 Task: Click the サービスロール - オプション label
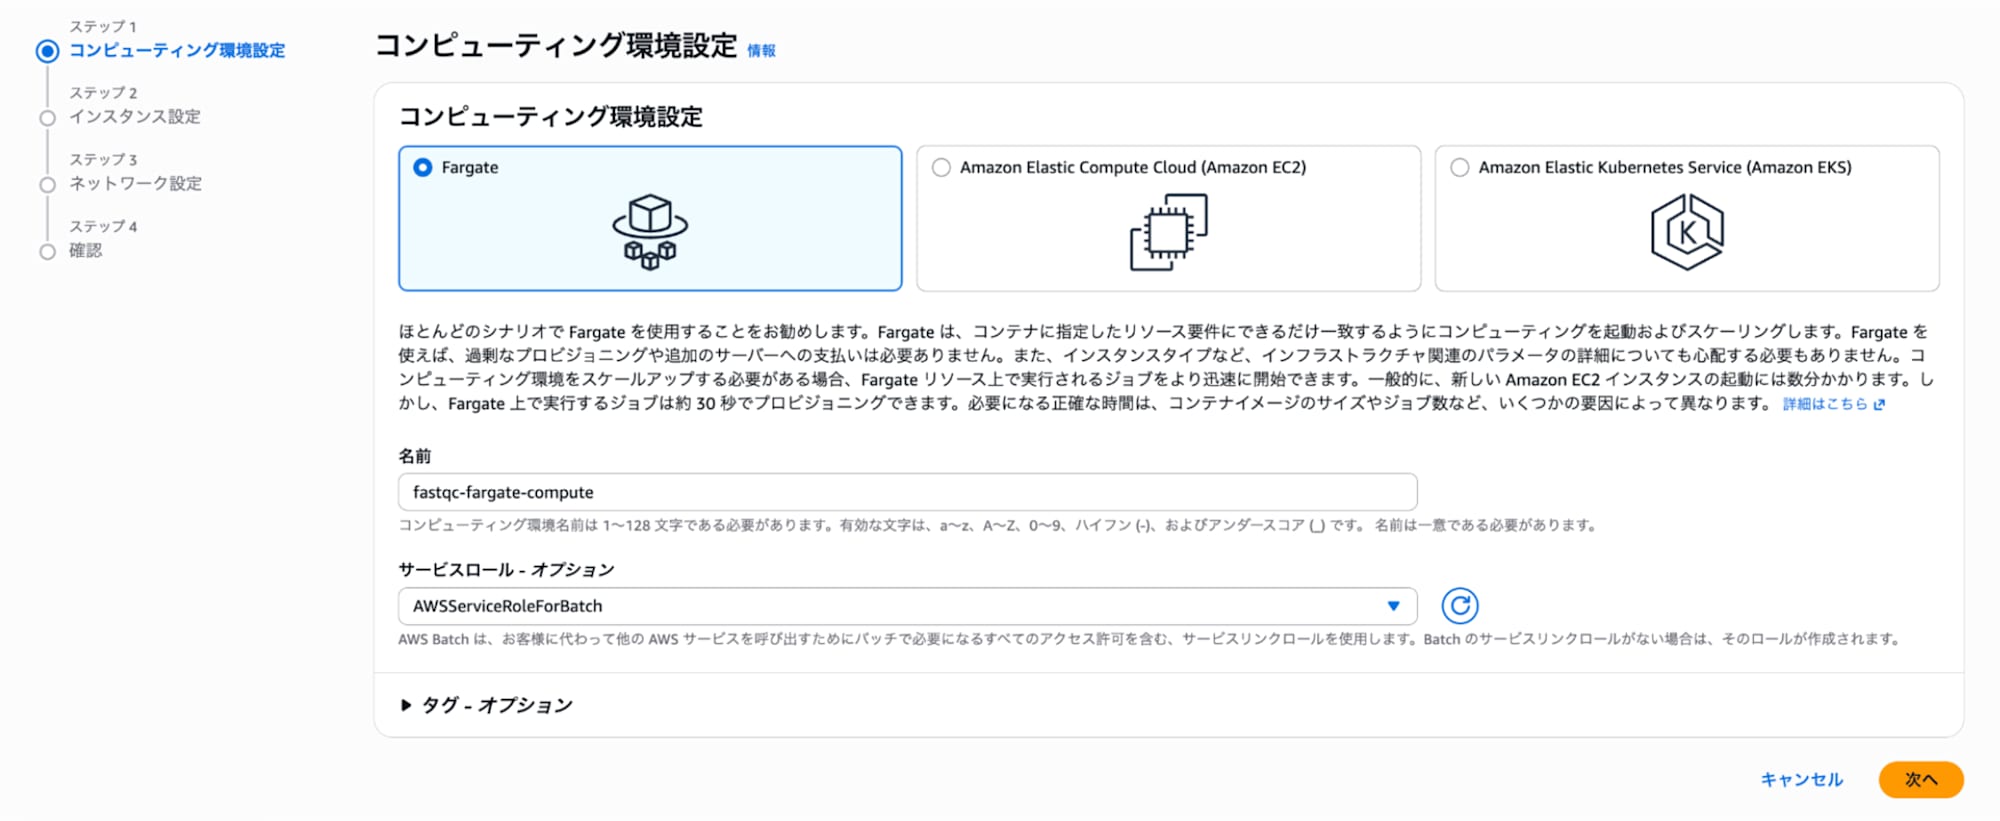[506, 570]
